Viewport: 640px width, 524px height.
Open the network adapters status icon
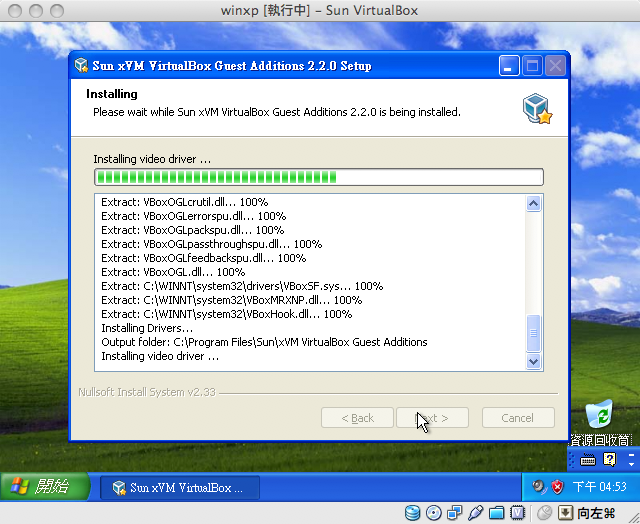454,513
